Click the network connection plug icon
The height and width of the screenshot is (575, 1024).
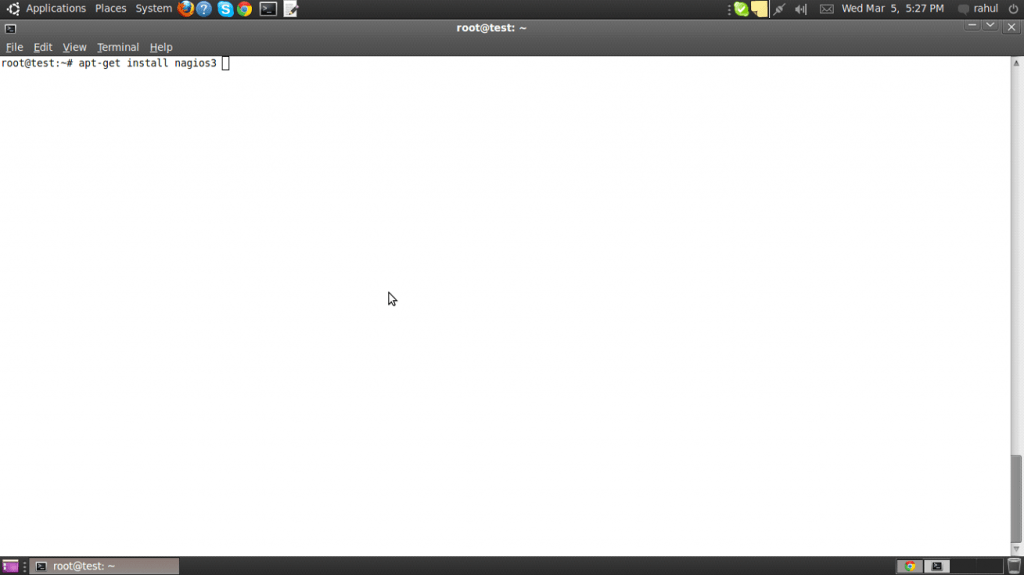tap(779, 9)
